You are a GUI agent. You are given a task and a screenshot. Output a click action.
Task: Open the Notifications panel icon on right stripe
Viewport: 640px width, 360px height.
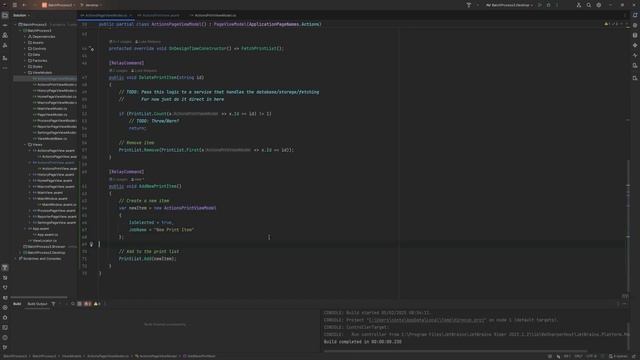coord(635,15)
